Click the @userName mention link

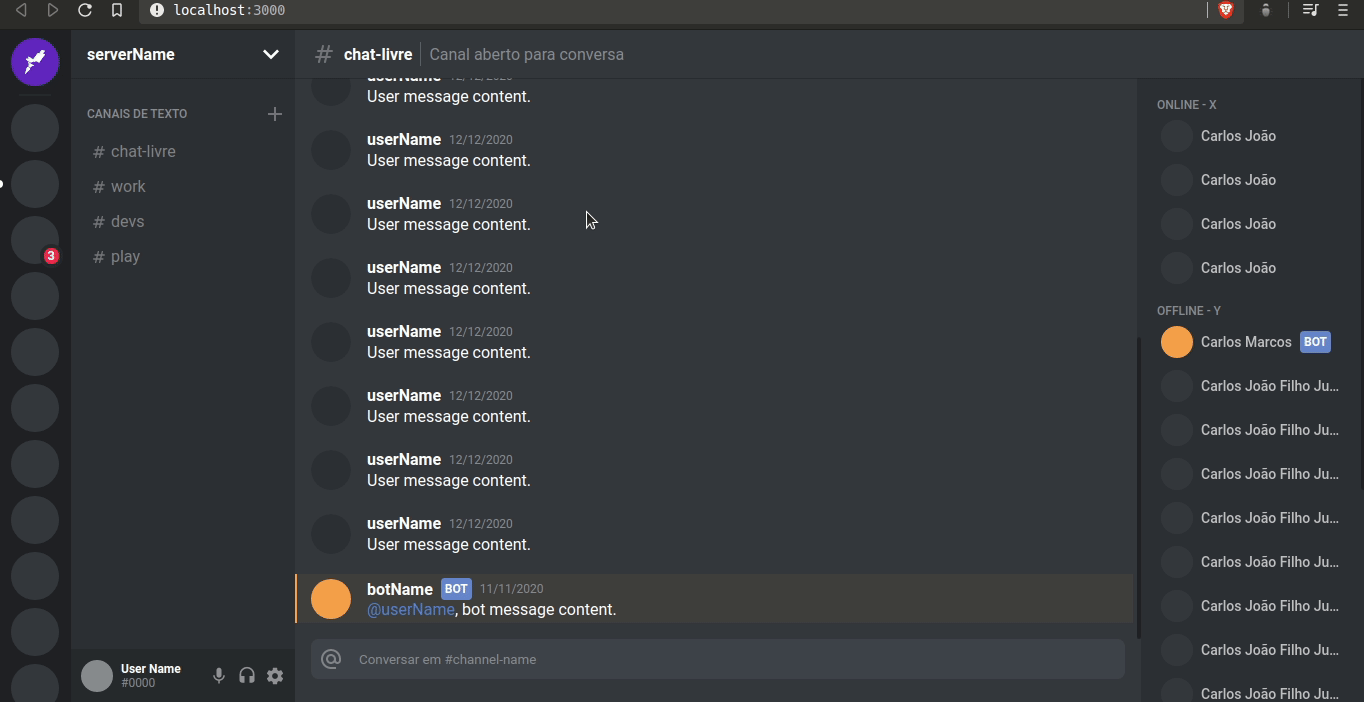410,610
